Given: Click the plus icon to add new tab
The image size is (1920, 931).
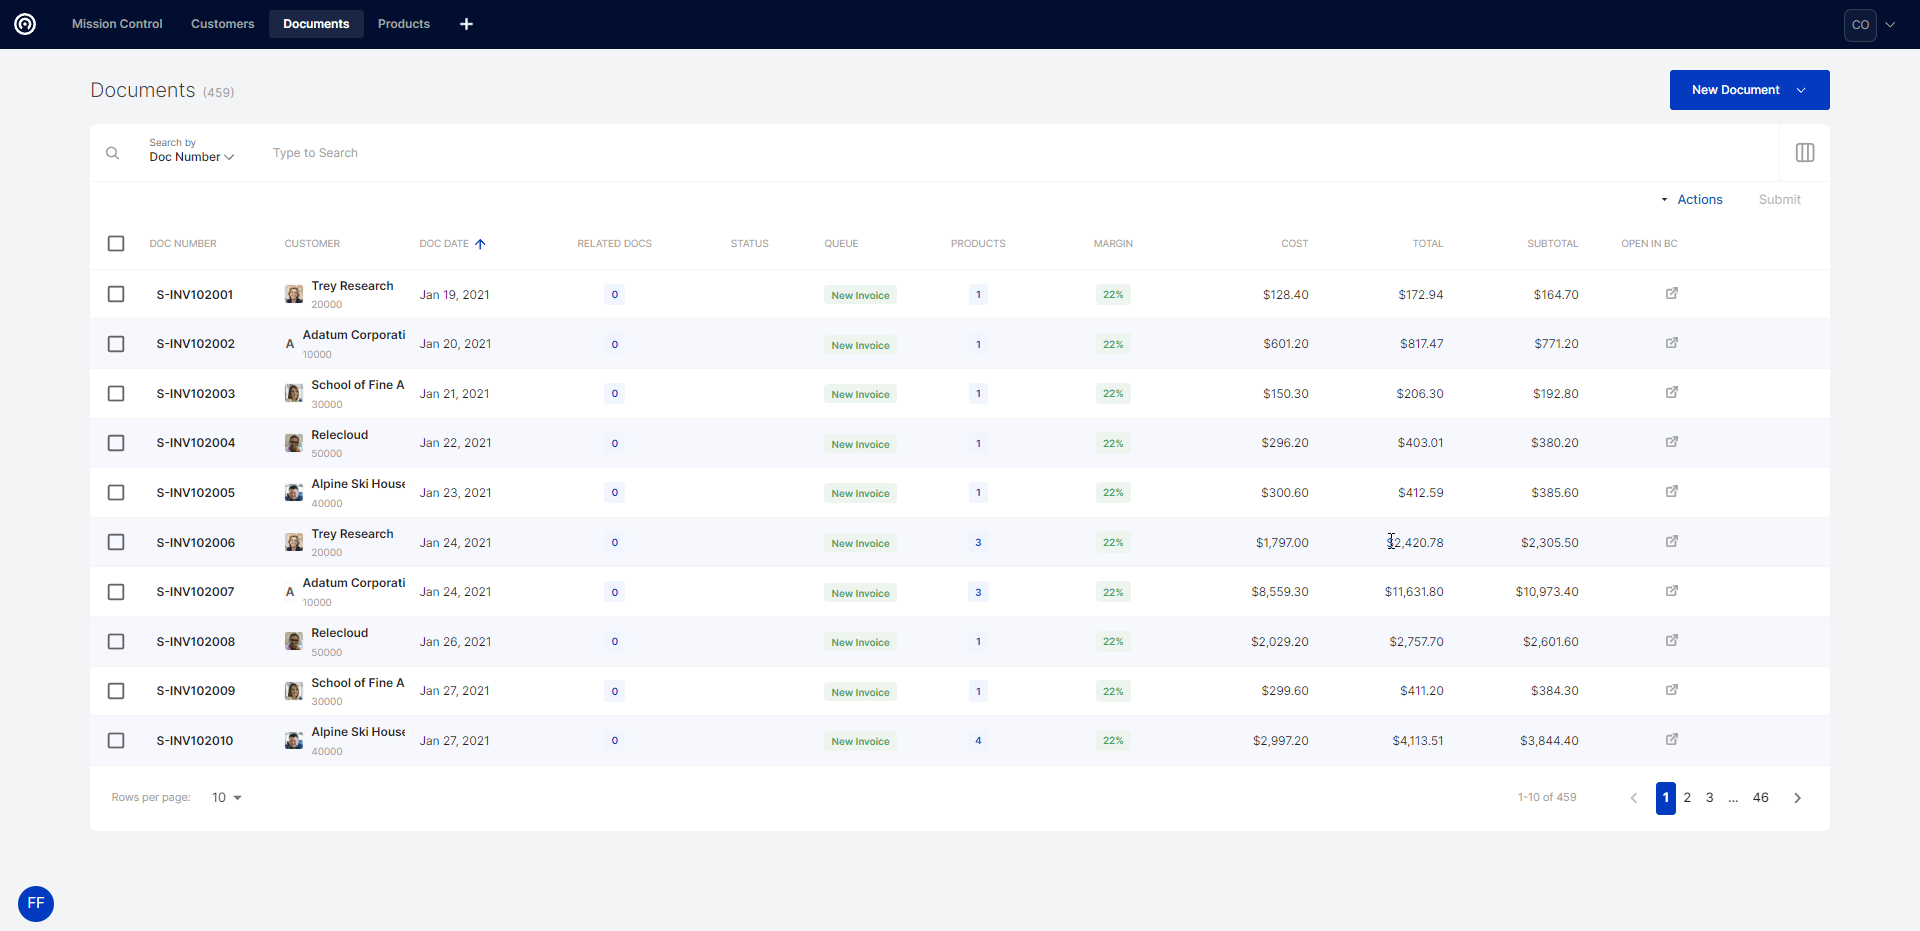Looking at the screenshot, I should 466,24.
